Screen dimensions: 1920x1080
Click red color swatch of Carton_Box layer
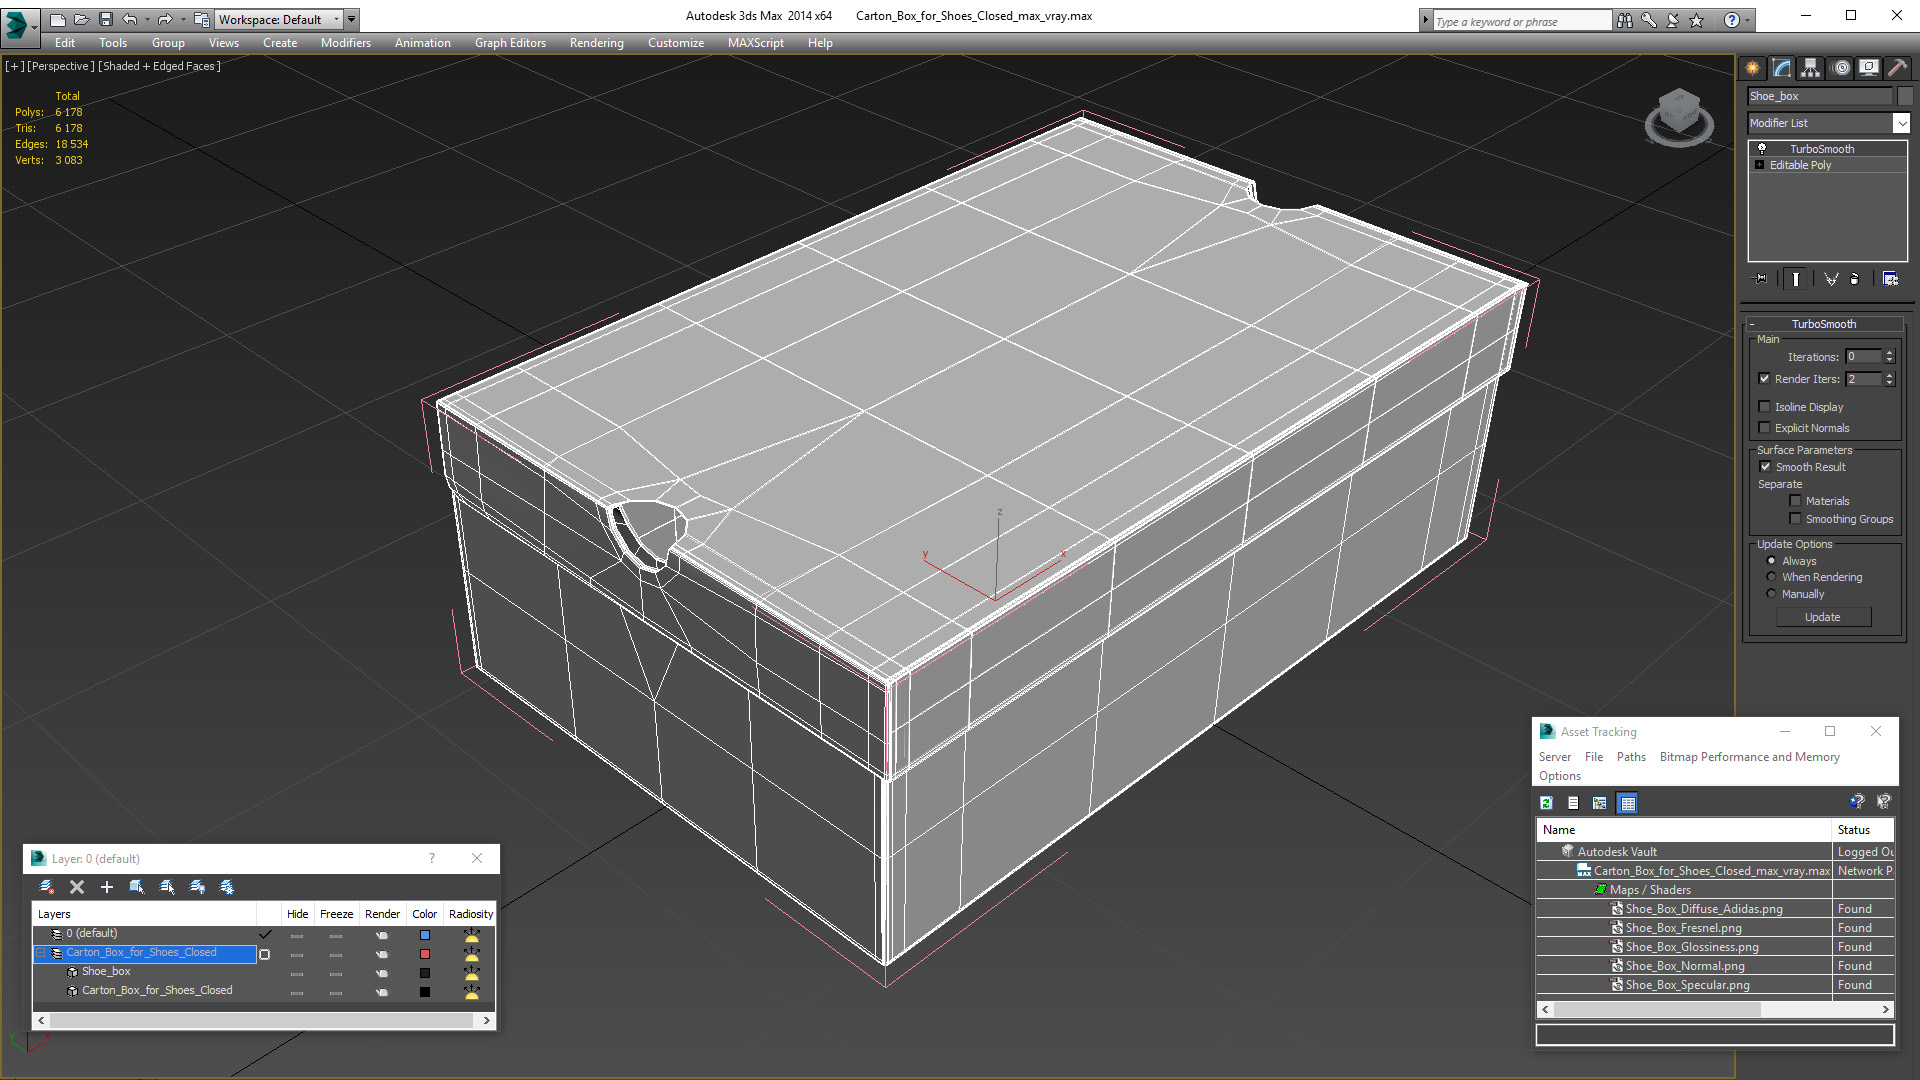coord(425,954)
